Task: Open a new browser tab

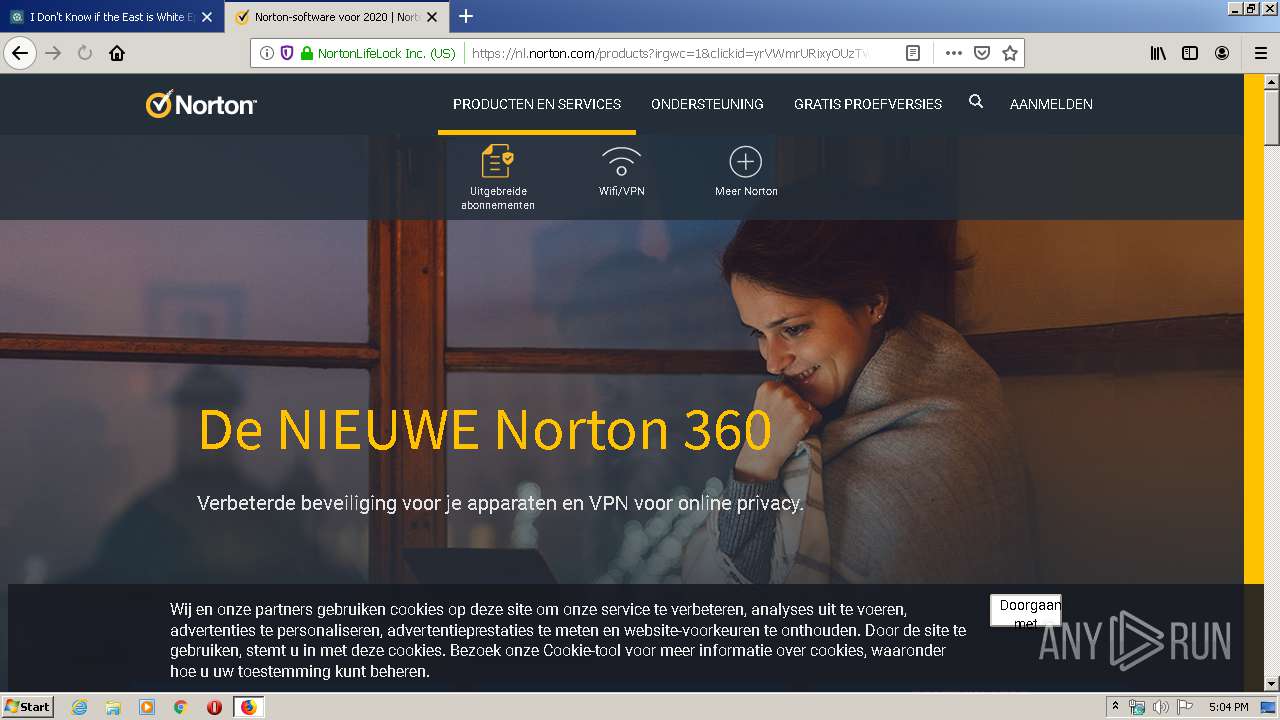Action: click(466, 16)
